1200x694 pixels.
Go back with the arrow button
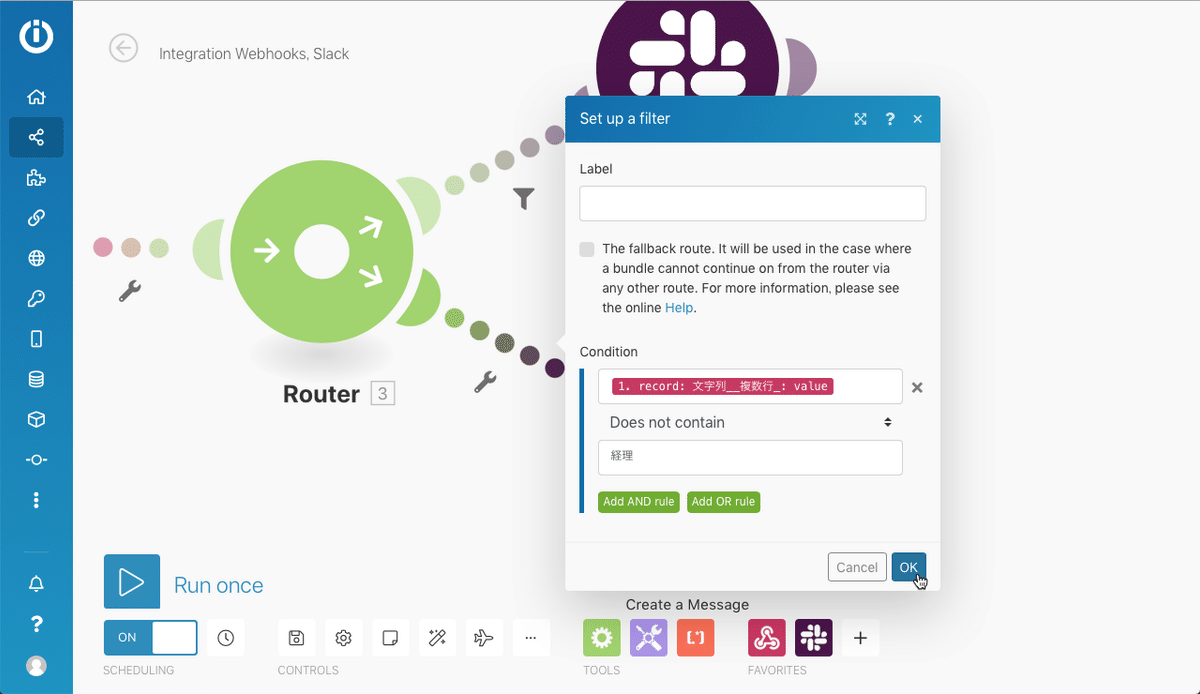point(124,48)
